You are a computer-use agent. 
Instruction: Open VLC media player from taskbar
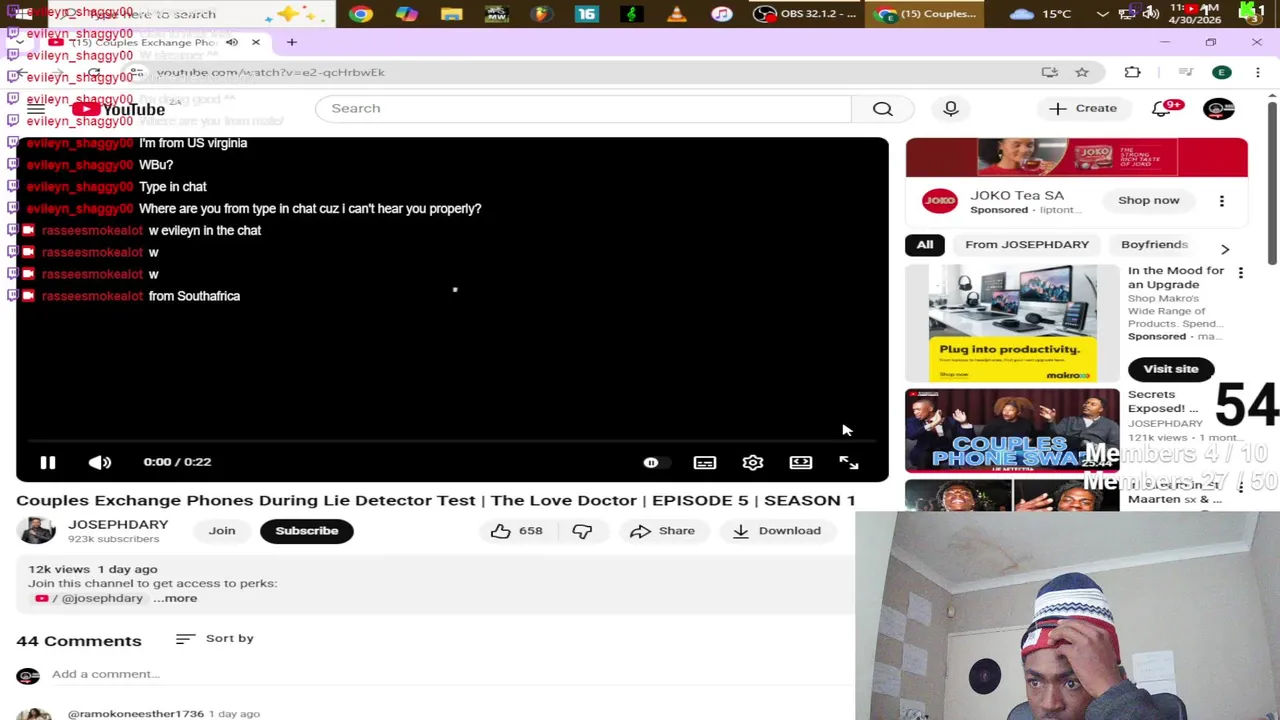point(677,14)
